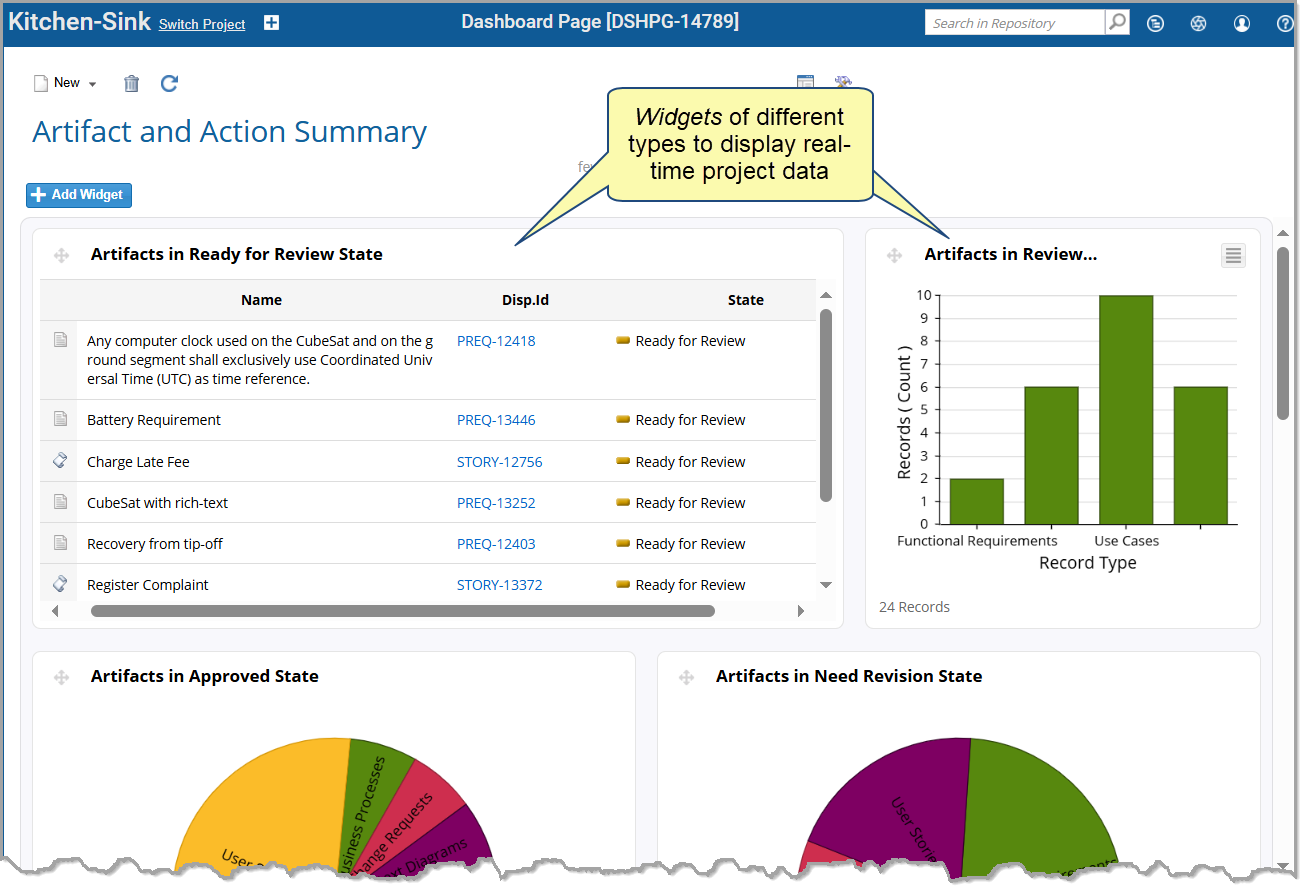The width and height of the screenshot is (1303, 896).
Task: Click the refresh icon in the toolbar
Action: 169,84
